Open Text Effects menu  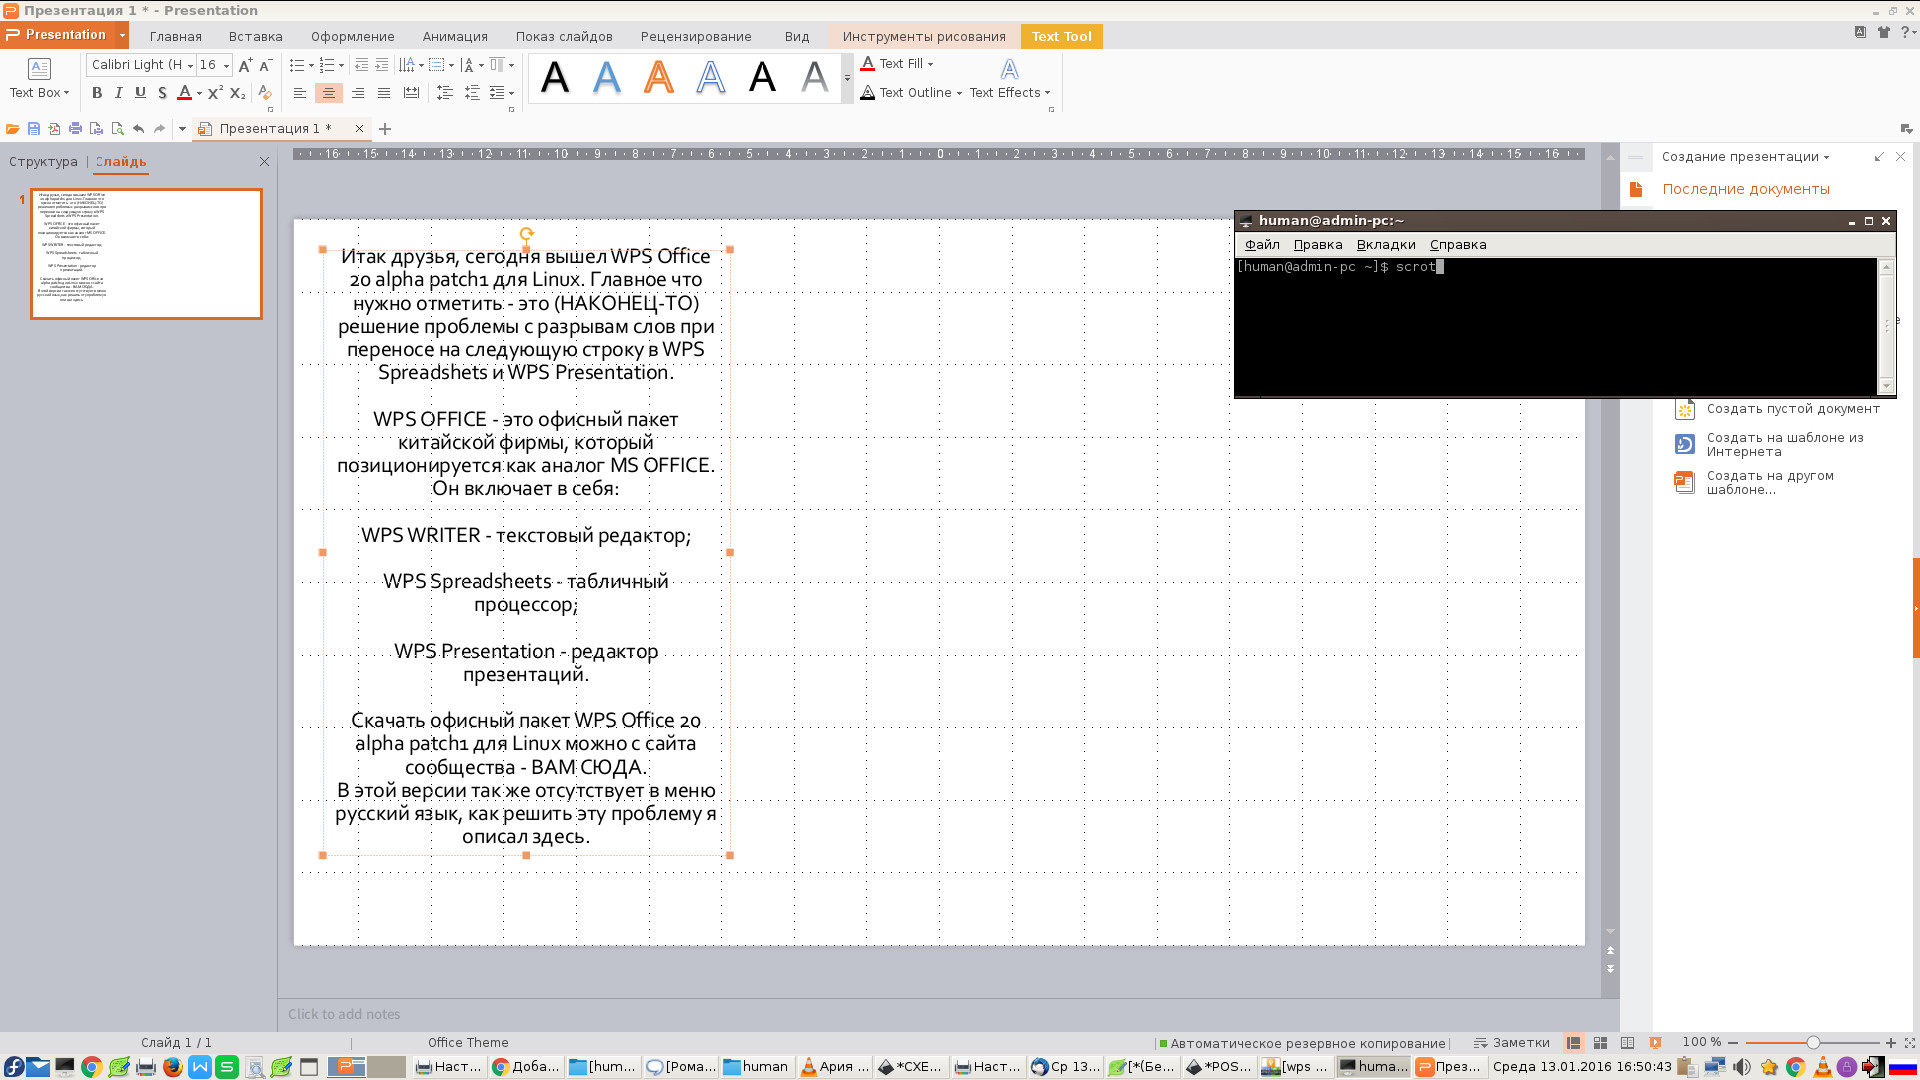tap(1009, 79)
